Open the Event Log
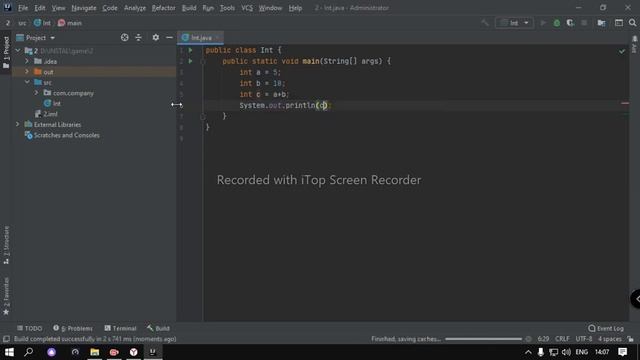Viewport: 640px width, 360px height. pyautogui.click(x=606, y=328)
